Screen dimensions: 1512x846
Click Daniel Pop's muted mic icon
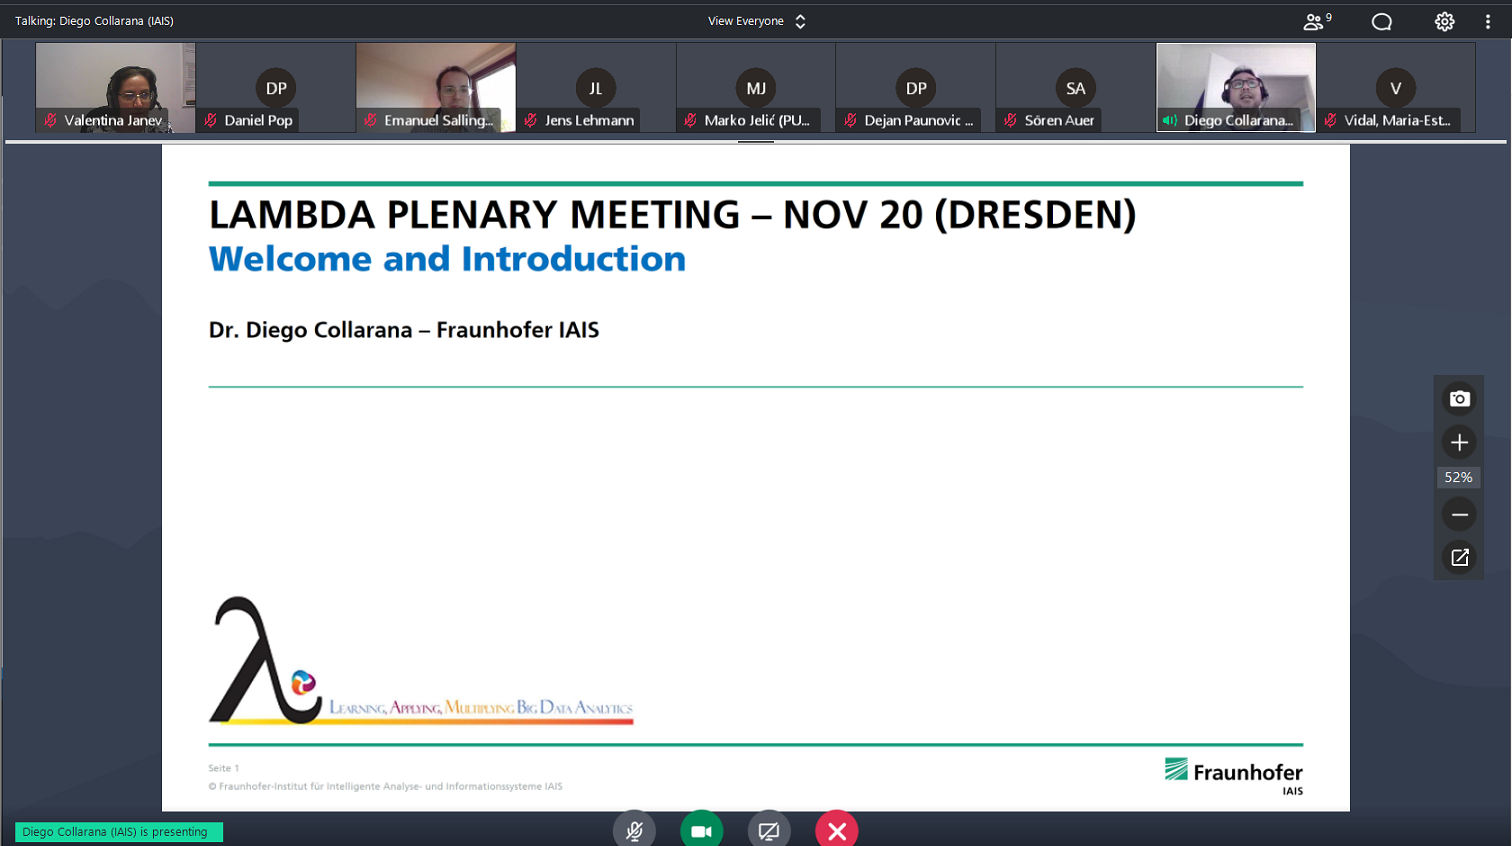click(211, 120)
